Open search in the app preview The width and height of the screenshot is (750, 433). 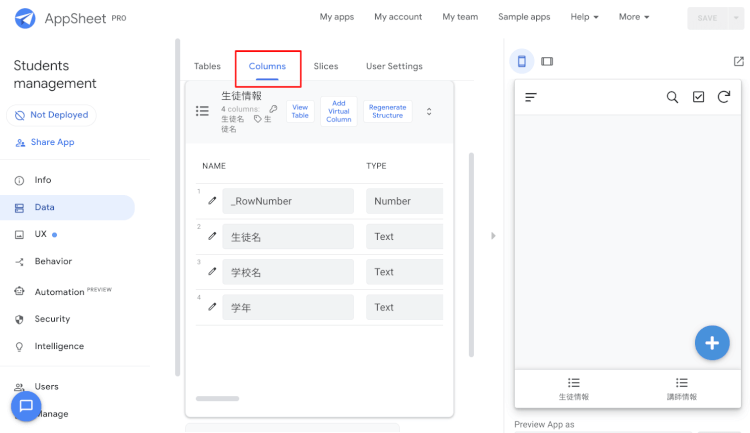(673, 97)
